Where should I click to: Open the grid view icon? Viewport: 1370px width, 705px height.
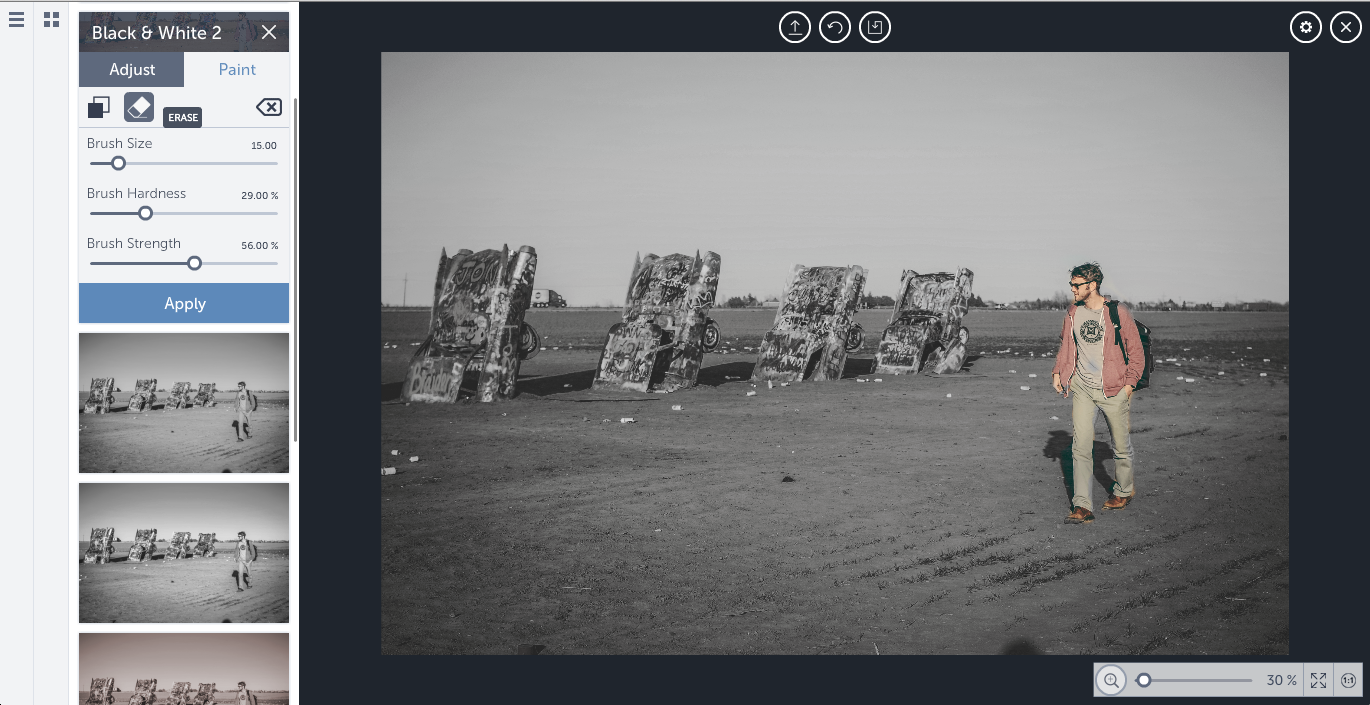(51, 20)
